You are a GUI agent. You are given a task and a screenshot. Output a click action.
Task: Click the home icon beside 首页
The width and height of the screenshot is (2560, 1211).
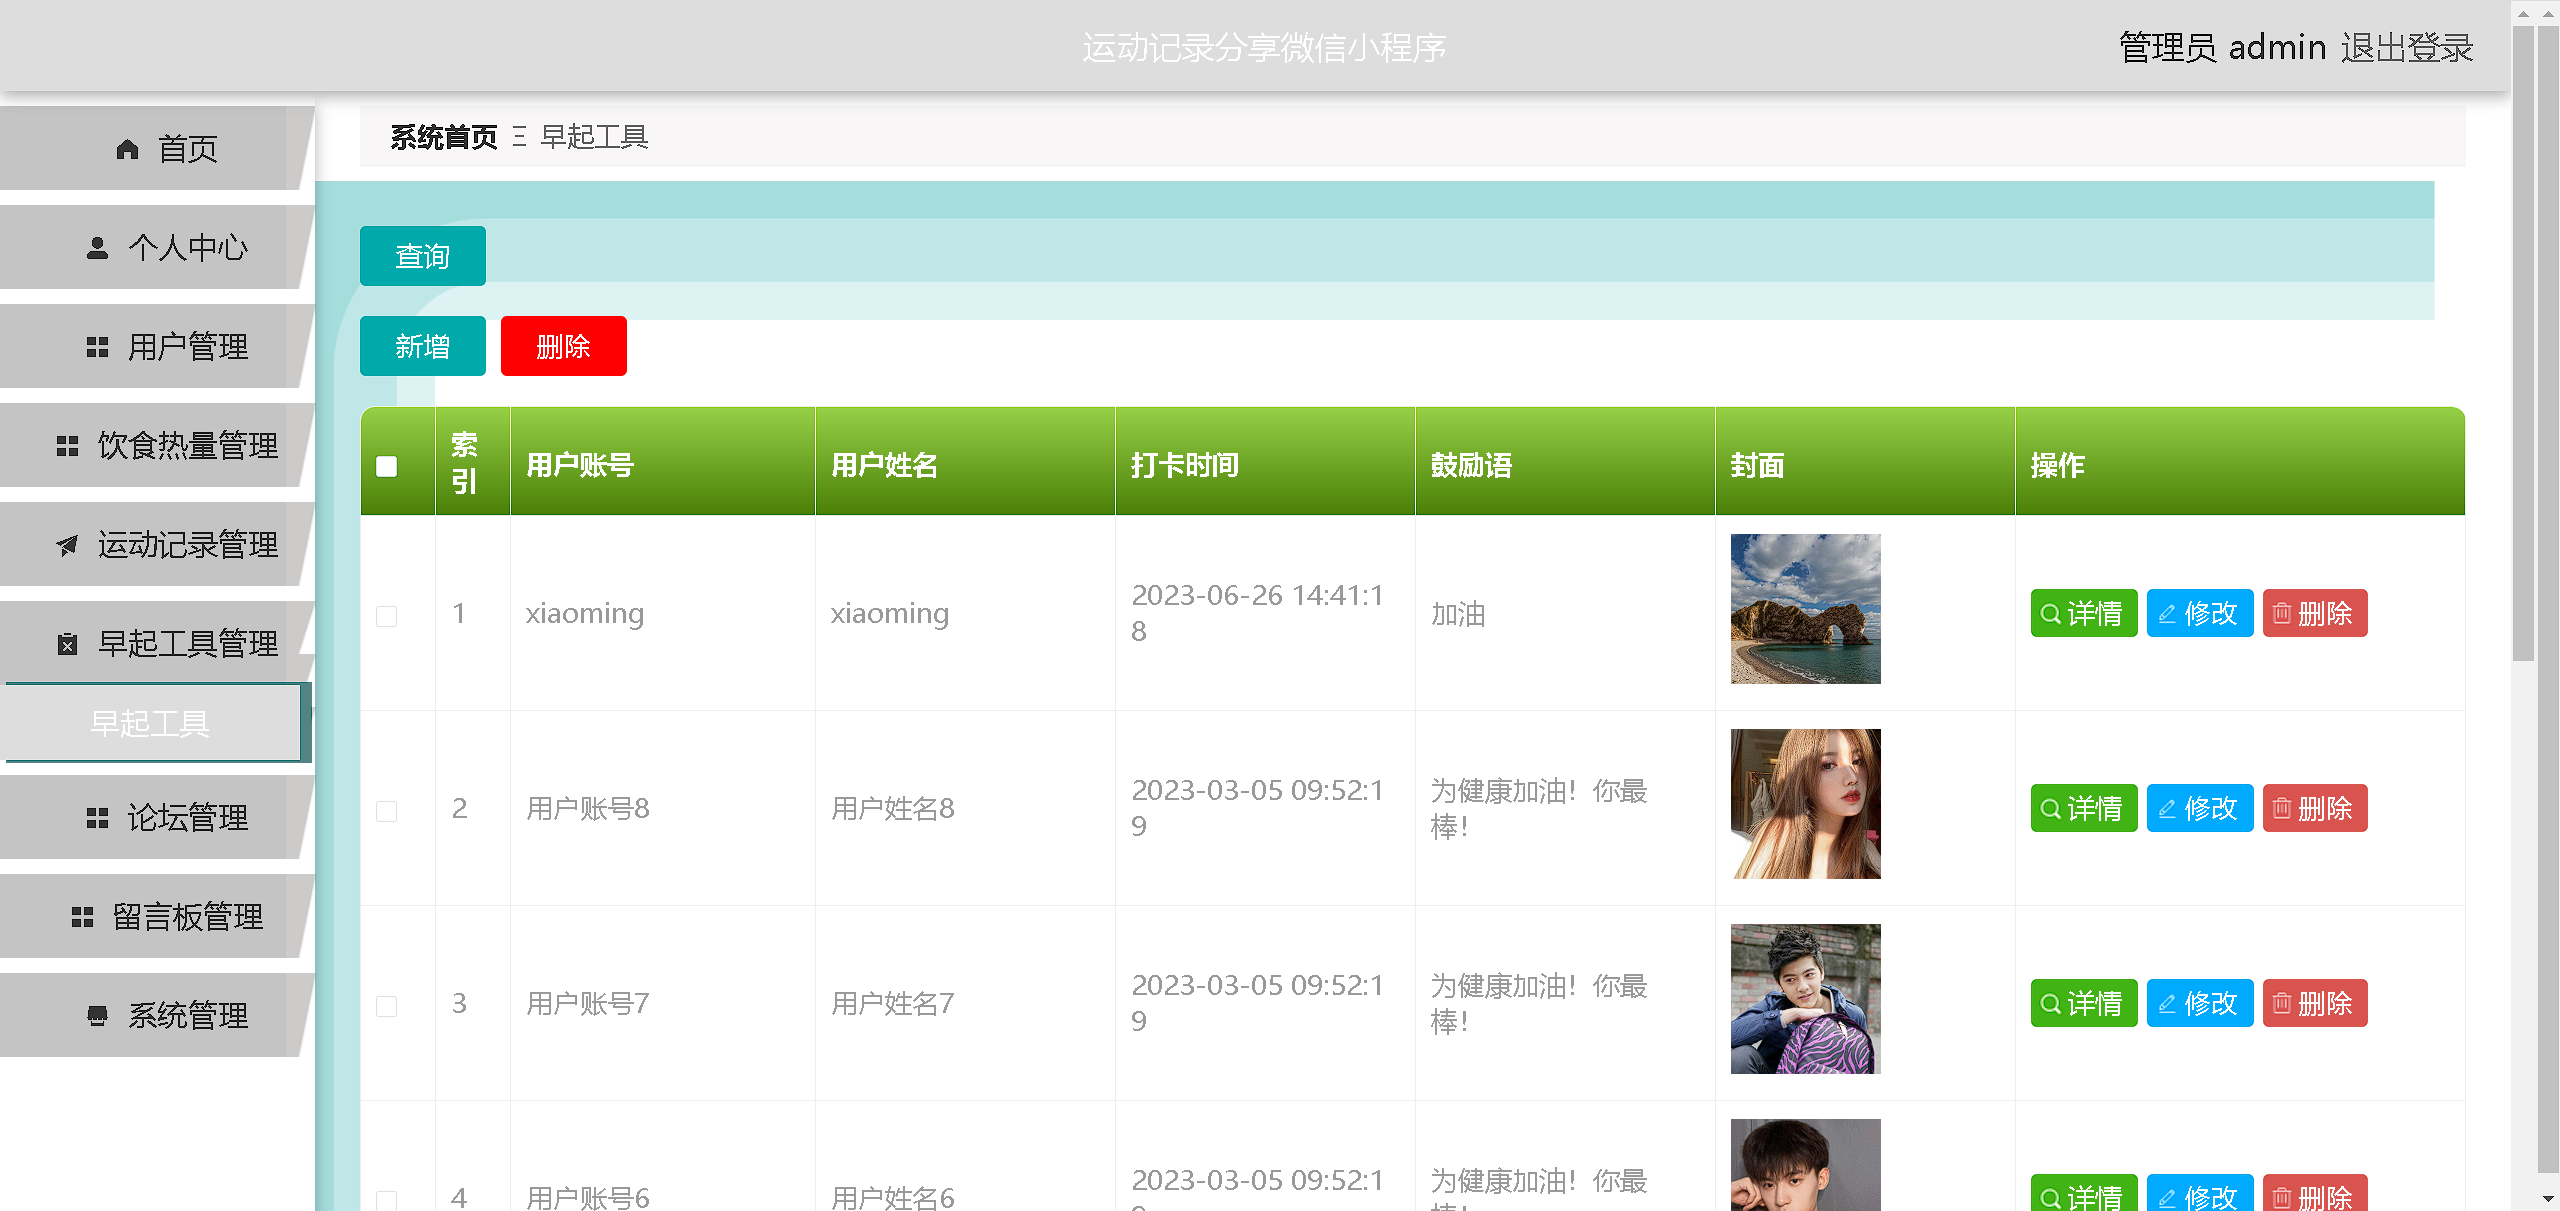coord(127,149)
